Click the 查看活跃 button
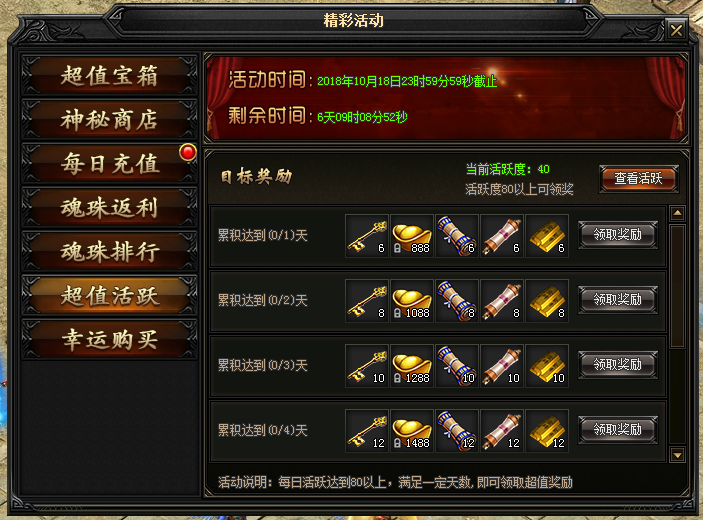 coord(638,179)
